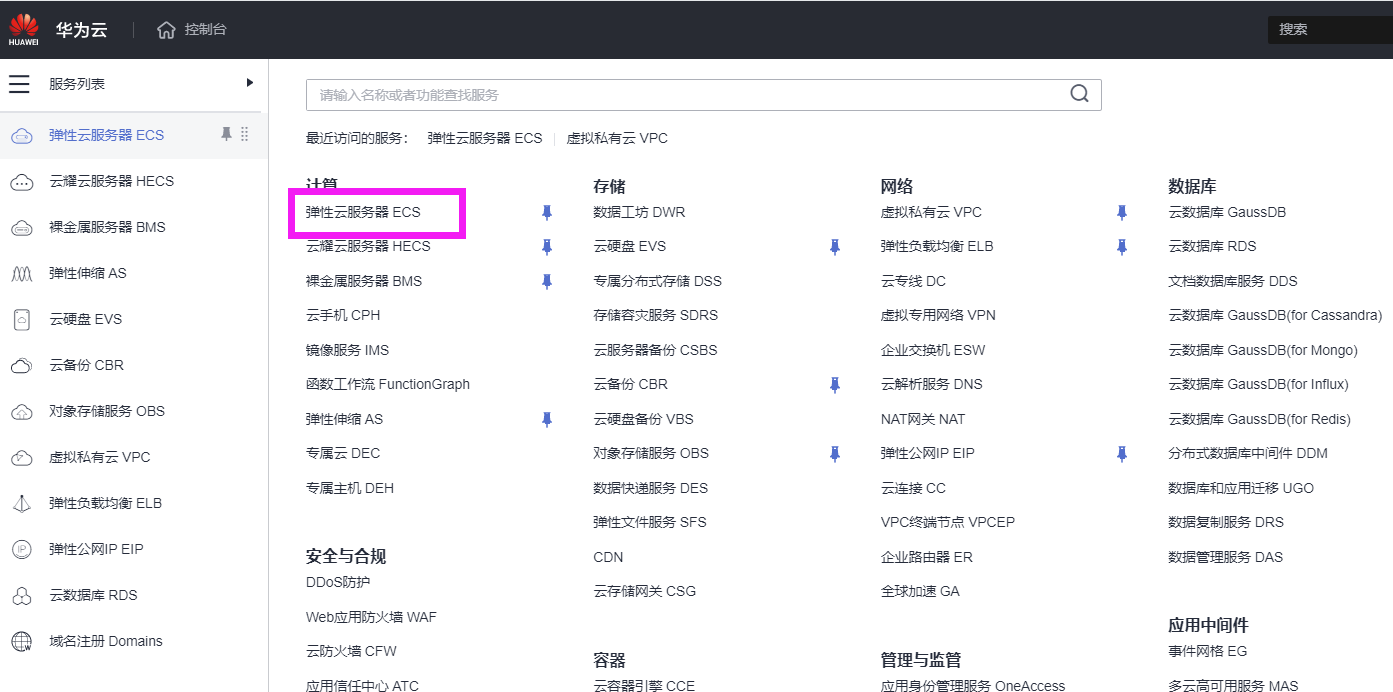
Task: Toggle pin for 云备份 CBR in 存储 list
Action: 834,385
